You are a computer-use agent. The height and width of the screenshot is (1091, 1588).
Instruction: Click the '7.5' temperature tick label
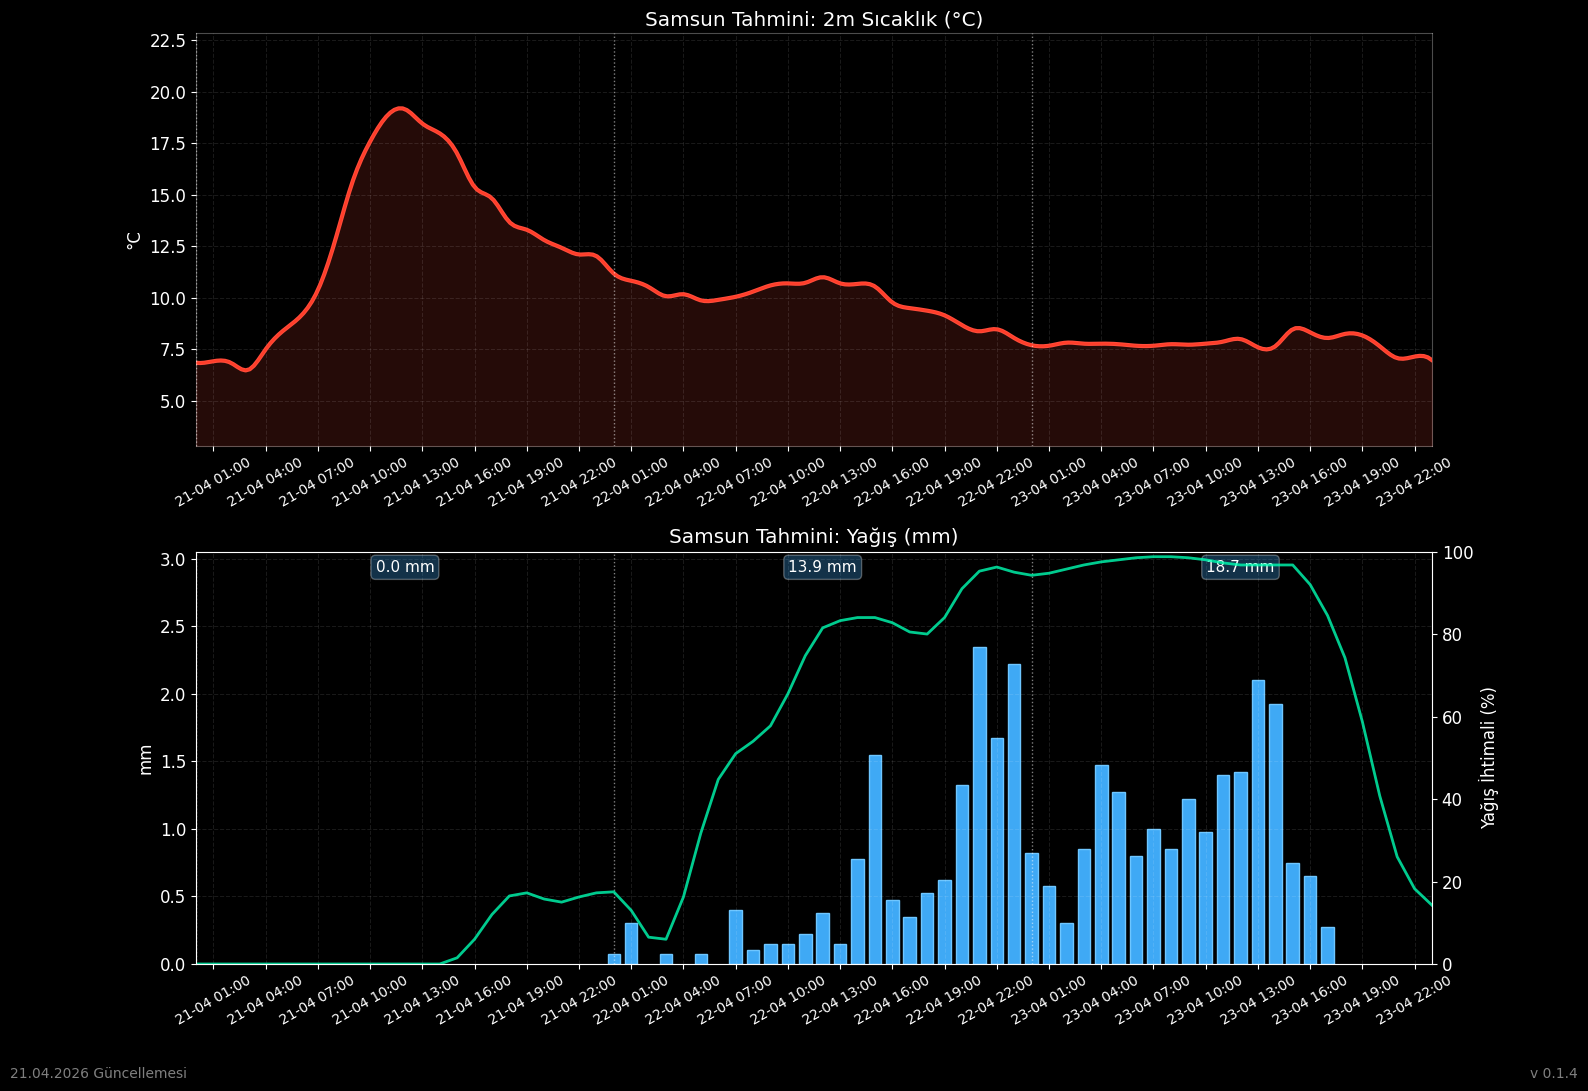click(x=172, y=350)
